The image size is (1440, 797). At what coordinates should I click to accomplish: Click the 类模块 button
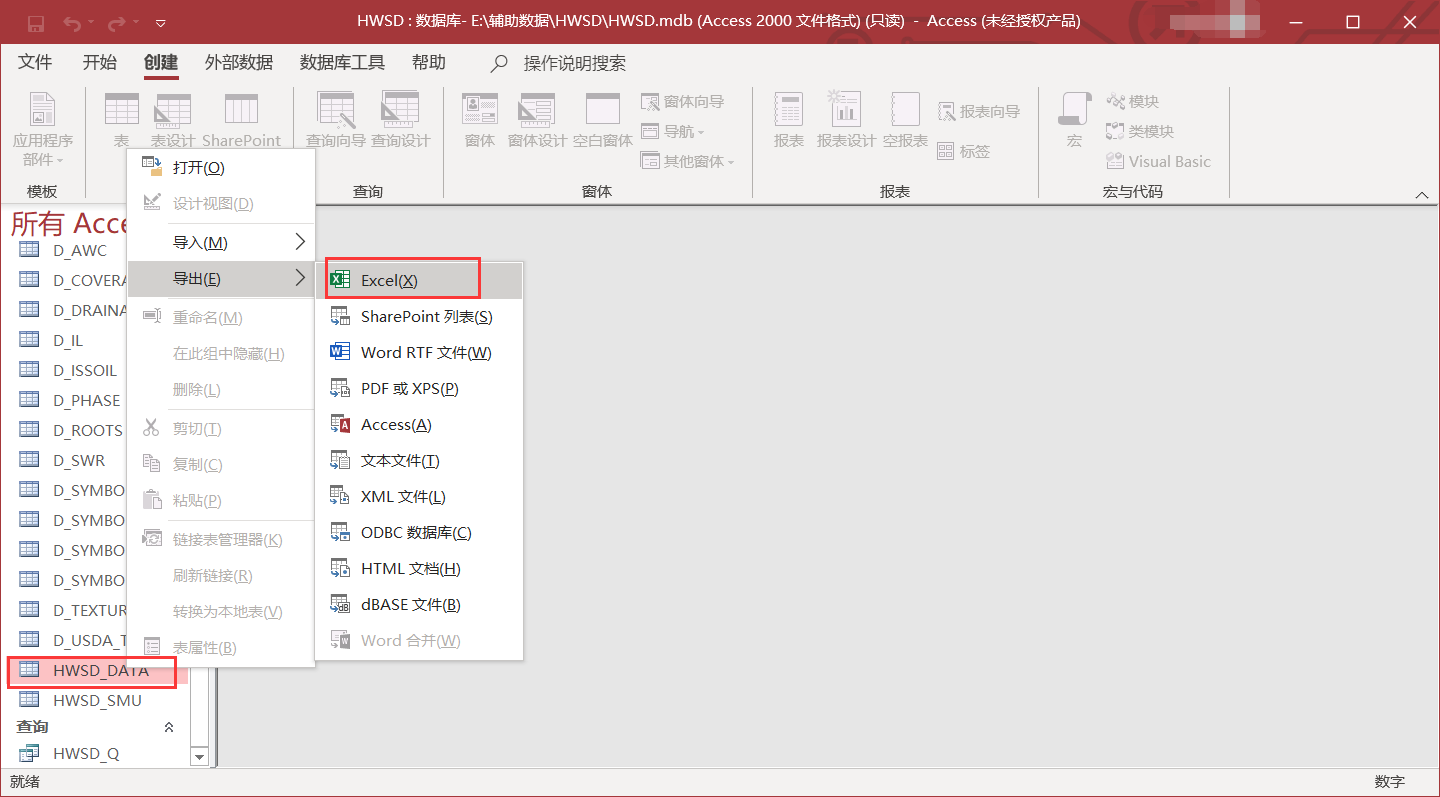pyautogui.click(x=1139, y=131)
